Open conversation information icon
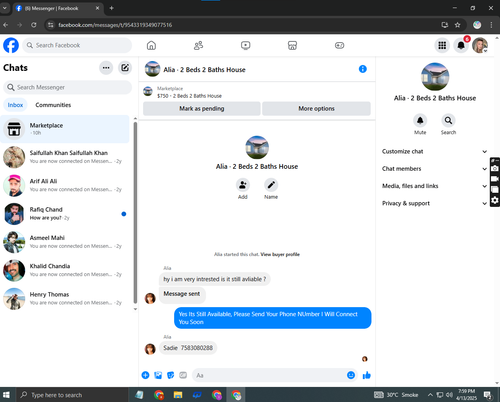The height and width of the screenshot is (402, 500). (363, 69)
